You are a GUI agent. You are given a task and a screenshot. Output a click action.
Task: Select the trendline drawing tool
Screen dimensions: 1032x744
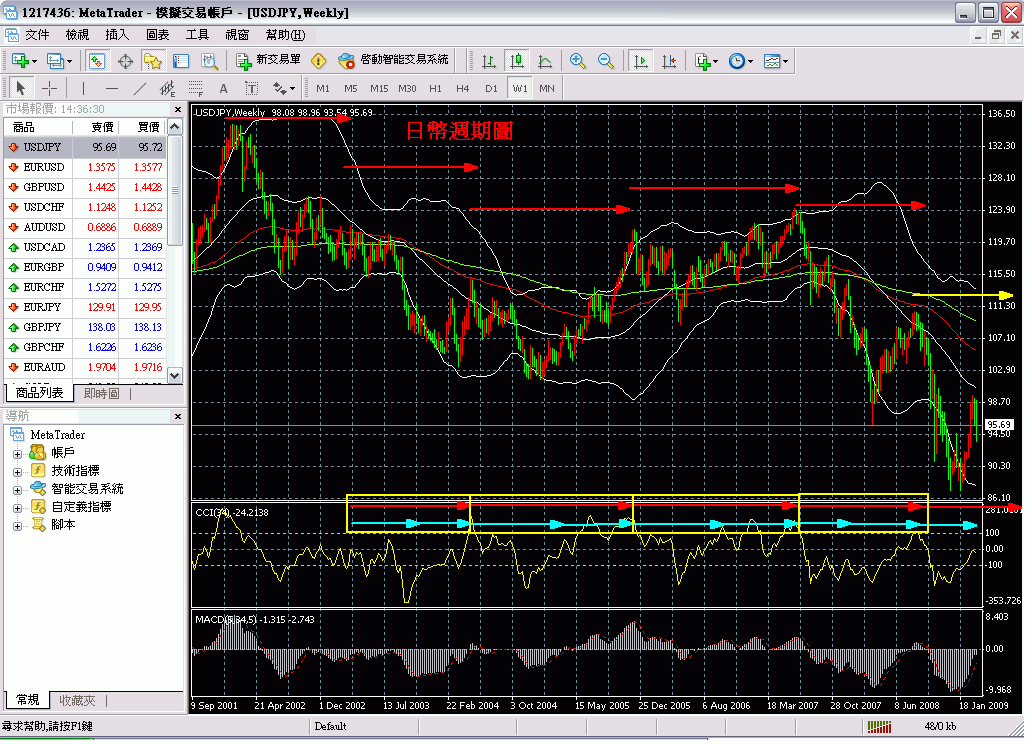138,88
